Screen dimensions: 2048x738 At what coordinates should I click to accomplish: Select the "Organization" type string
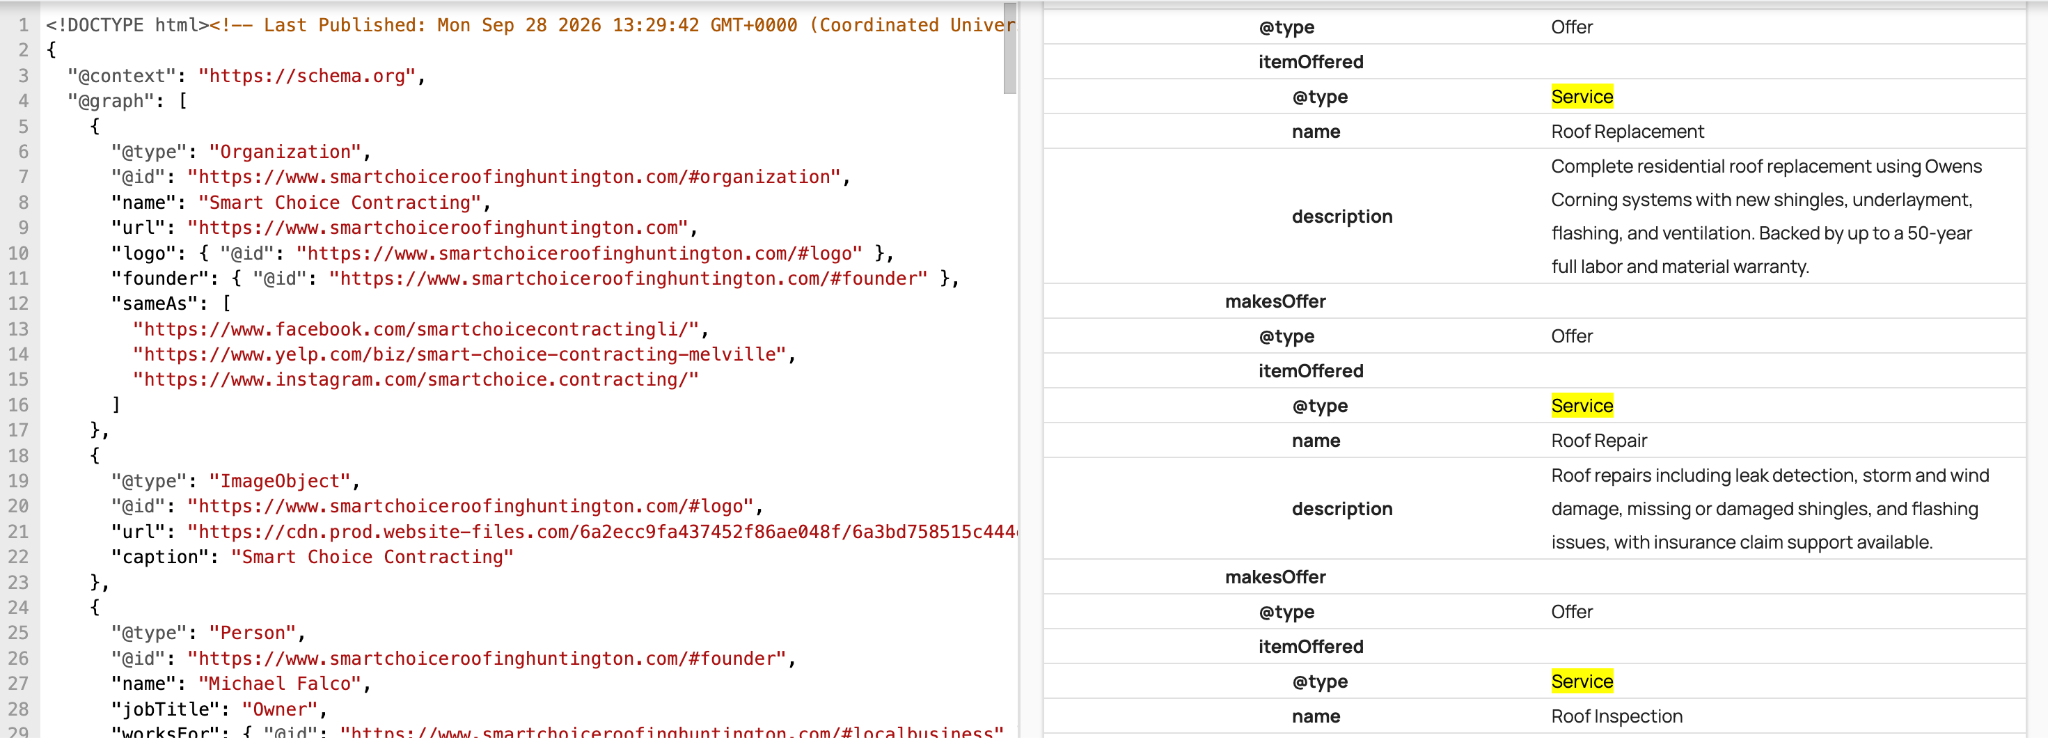(x=285, y=152)
